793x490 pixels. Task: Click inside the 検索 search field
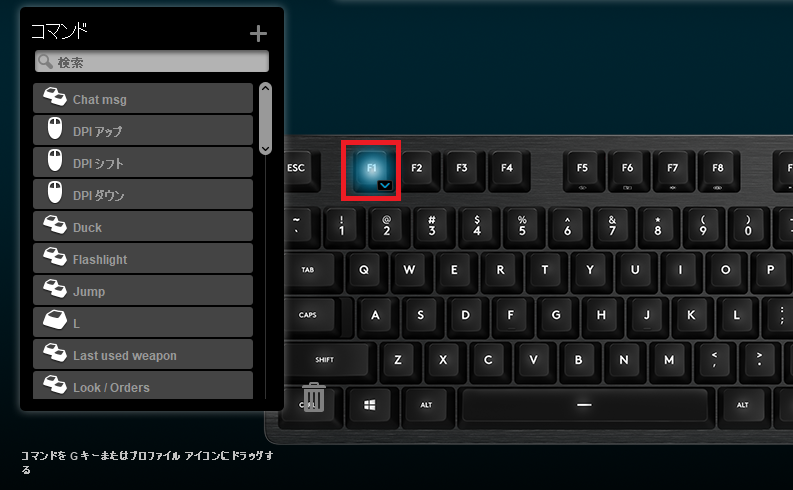152,62
